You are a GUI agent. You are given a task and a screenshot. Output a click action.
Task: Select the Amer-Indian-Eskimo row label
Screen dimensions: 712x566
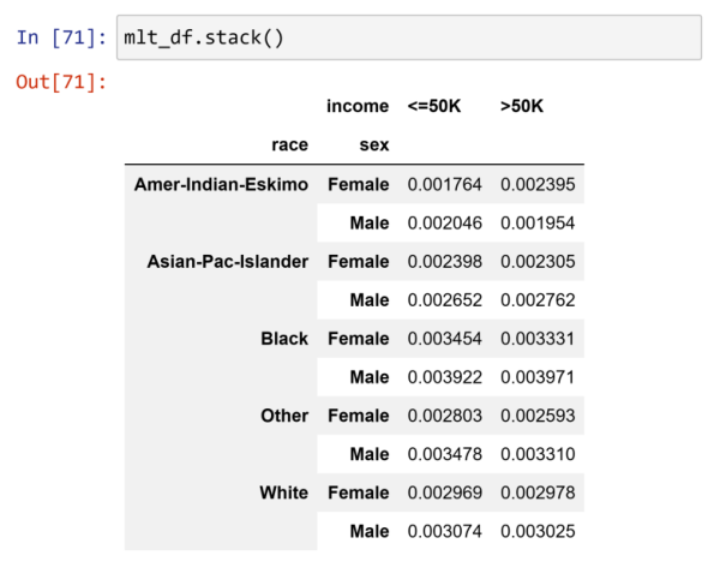click(x=221, y=184)
